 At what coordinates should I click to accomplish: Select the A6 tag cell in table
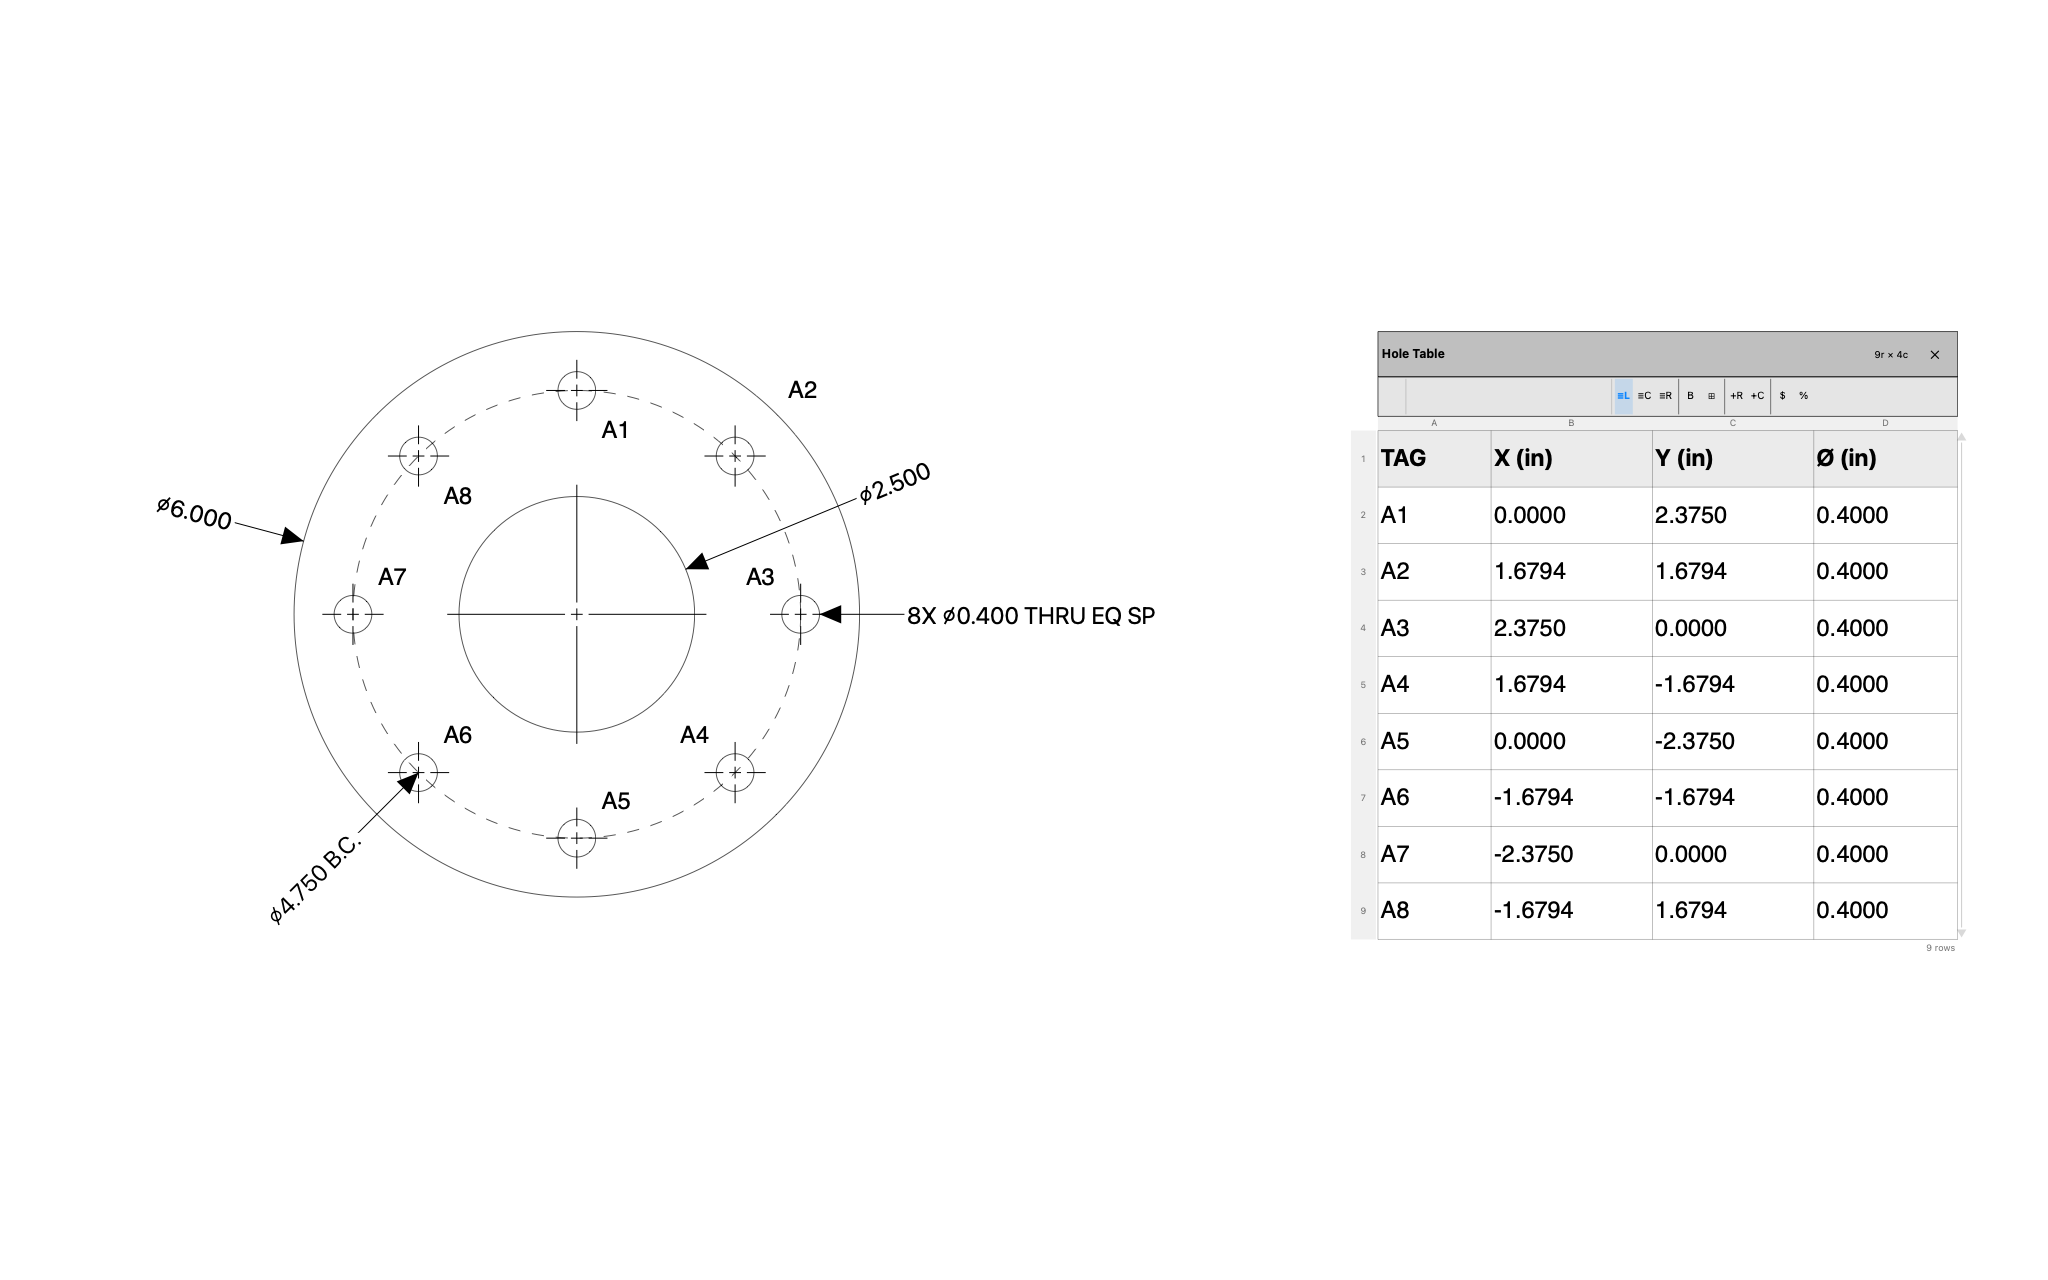(x=1434, y=798)
